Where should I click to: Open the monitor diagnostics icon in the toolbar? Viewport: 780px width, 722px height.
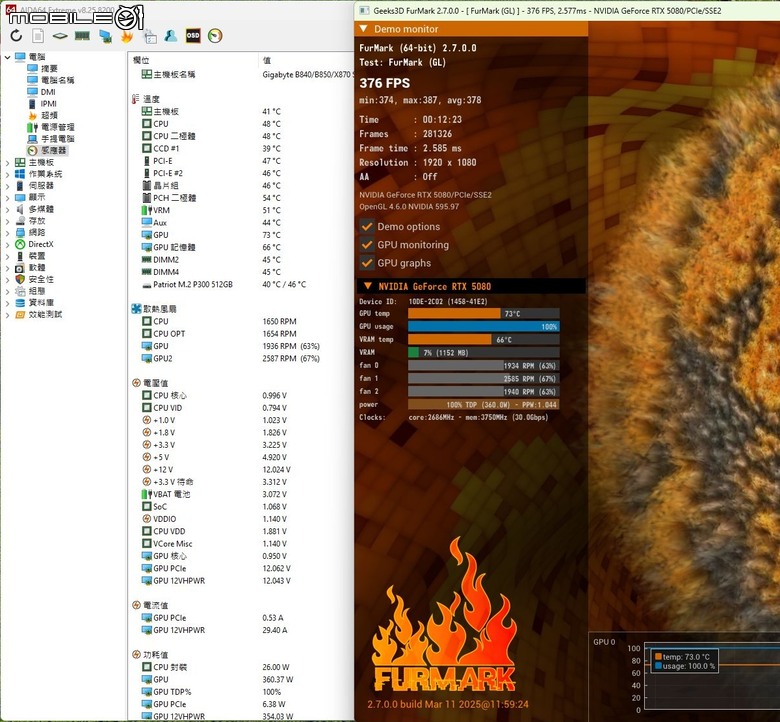[x=105, y=36]
